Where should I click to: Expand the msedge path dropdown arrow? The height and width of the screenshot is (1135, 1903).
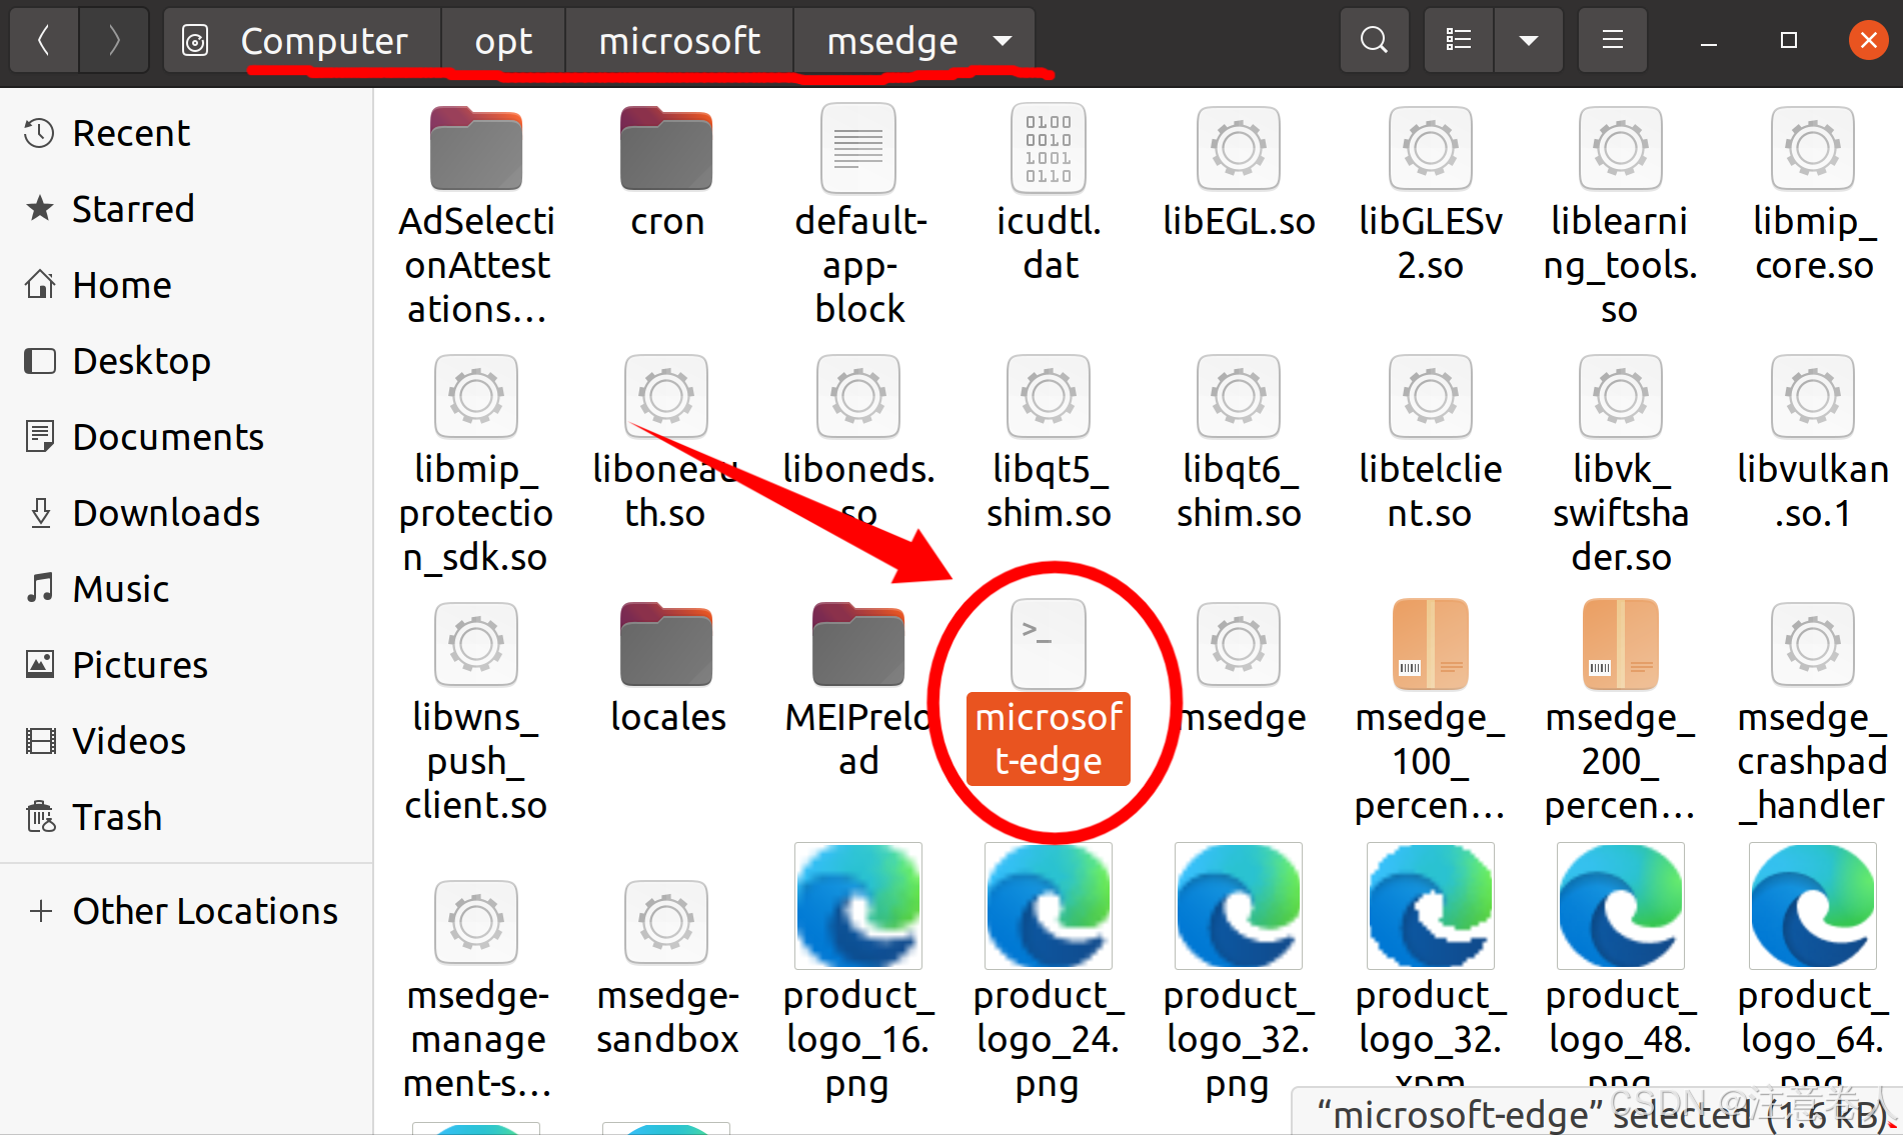(1002, 41)
